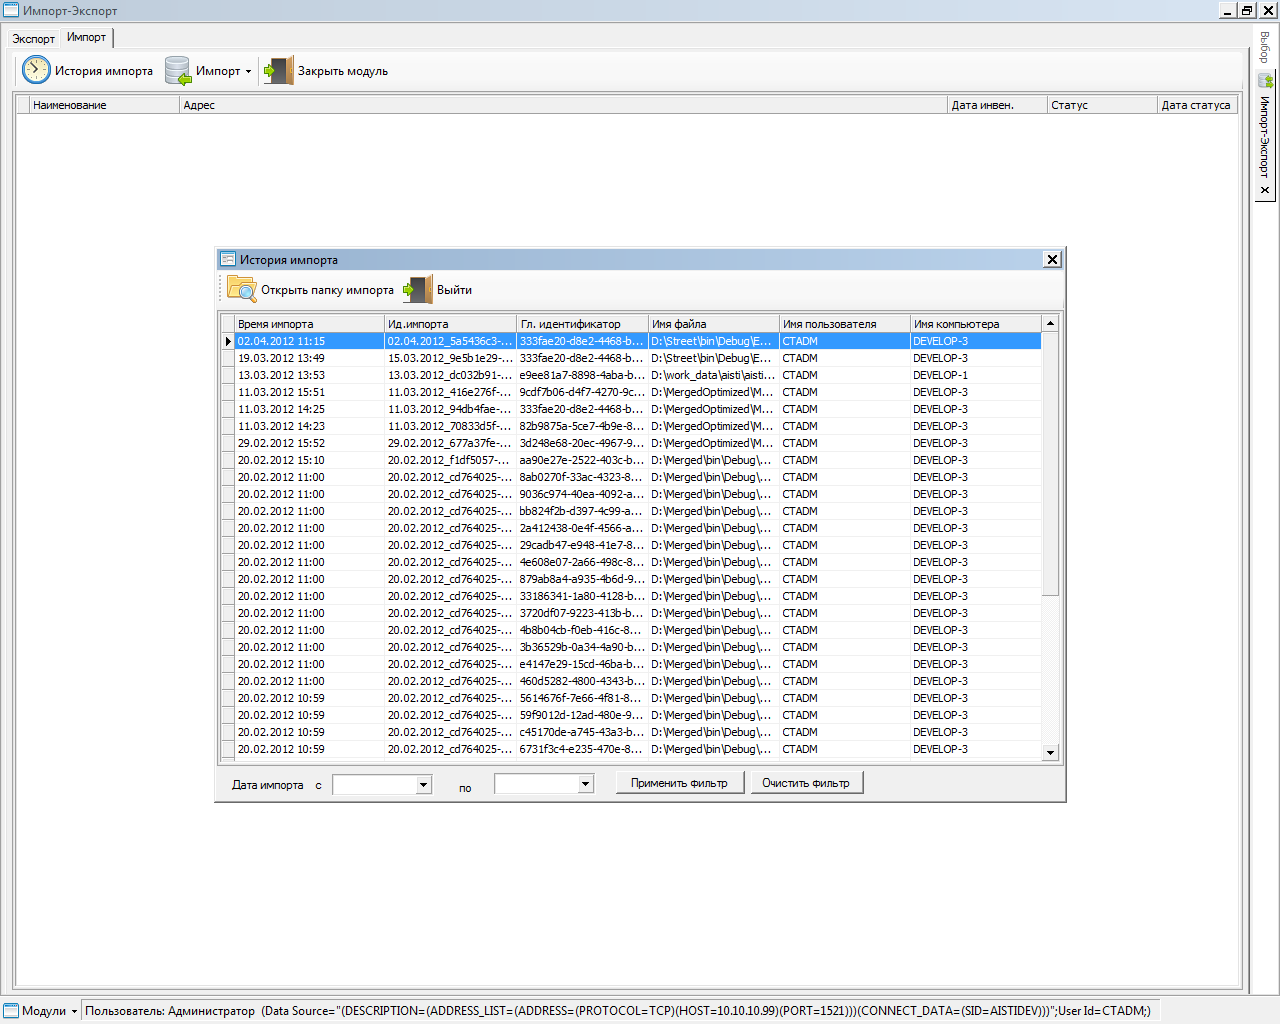Click the door icon to close module
Screen dimensions: 1280x1024
click(278, 70)
